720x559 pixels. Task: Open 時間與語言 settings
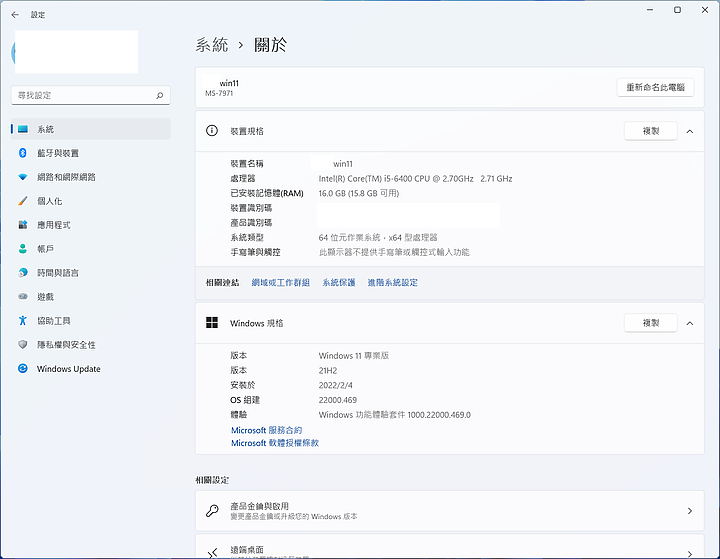click(91, 272)
